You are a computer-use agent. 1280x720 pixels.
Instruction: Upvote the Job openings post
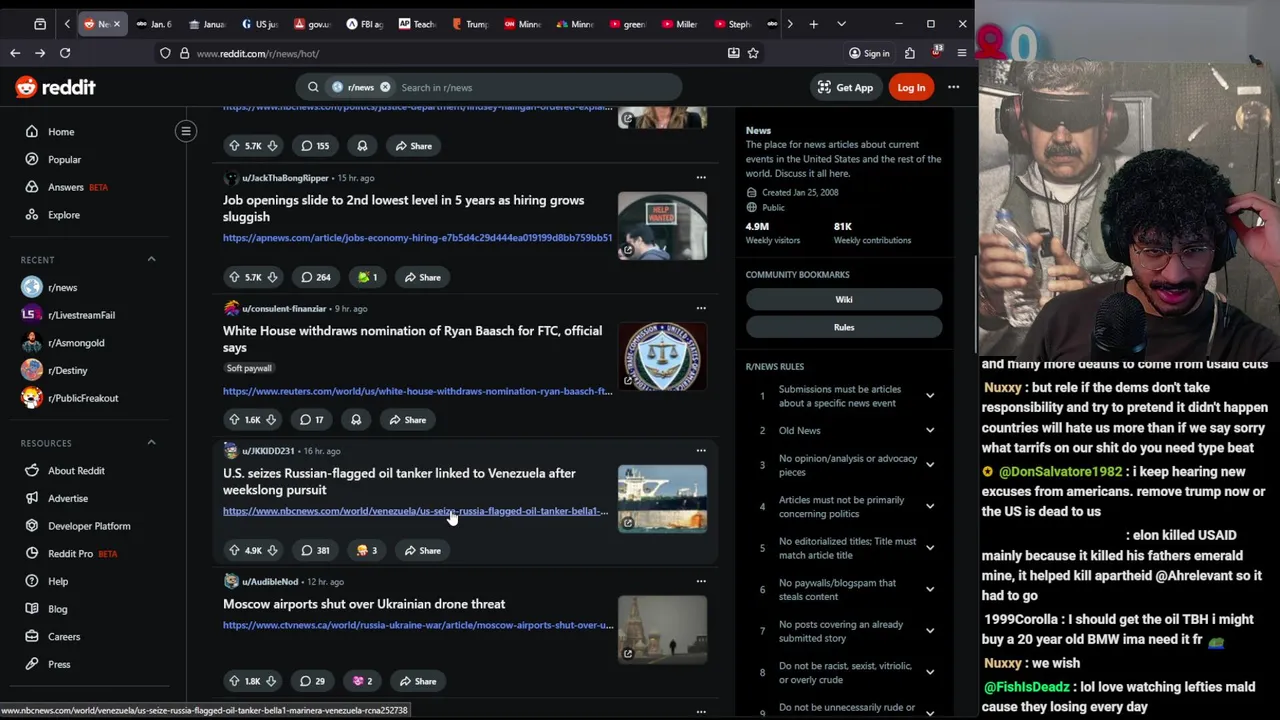coord(234,277)
